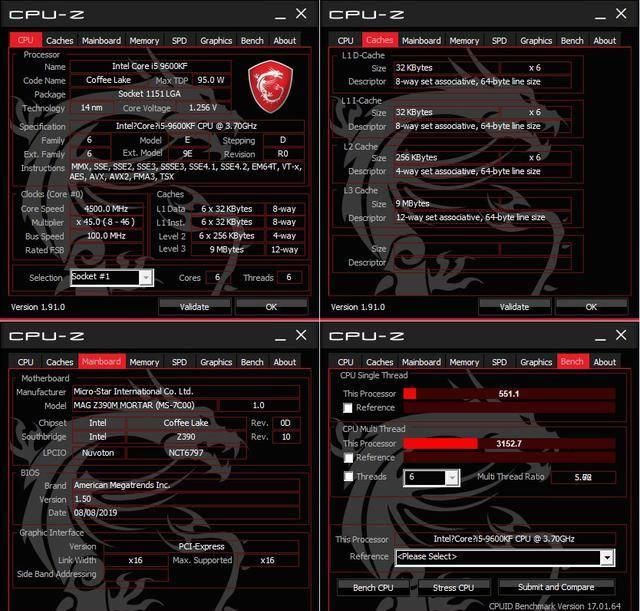Click Specification field in CPU window
640x611 pixels.
pos(187,126)
